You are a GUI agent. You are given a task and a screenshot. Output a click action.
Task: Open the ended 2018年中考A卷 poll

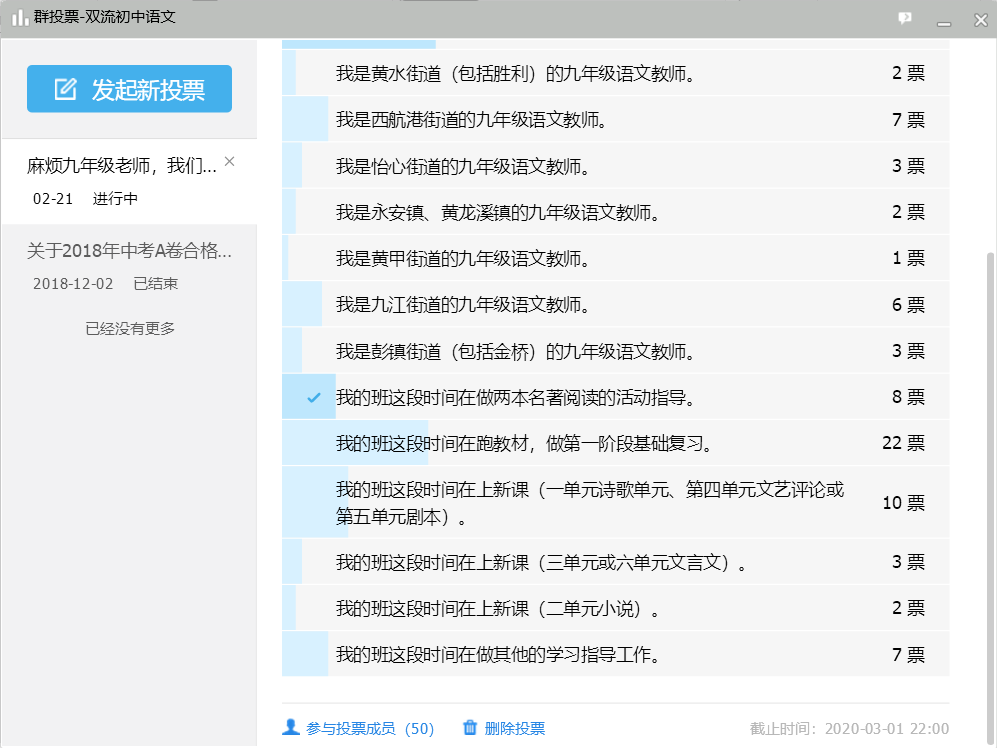tap(129, 251)
